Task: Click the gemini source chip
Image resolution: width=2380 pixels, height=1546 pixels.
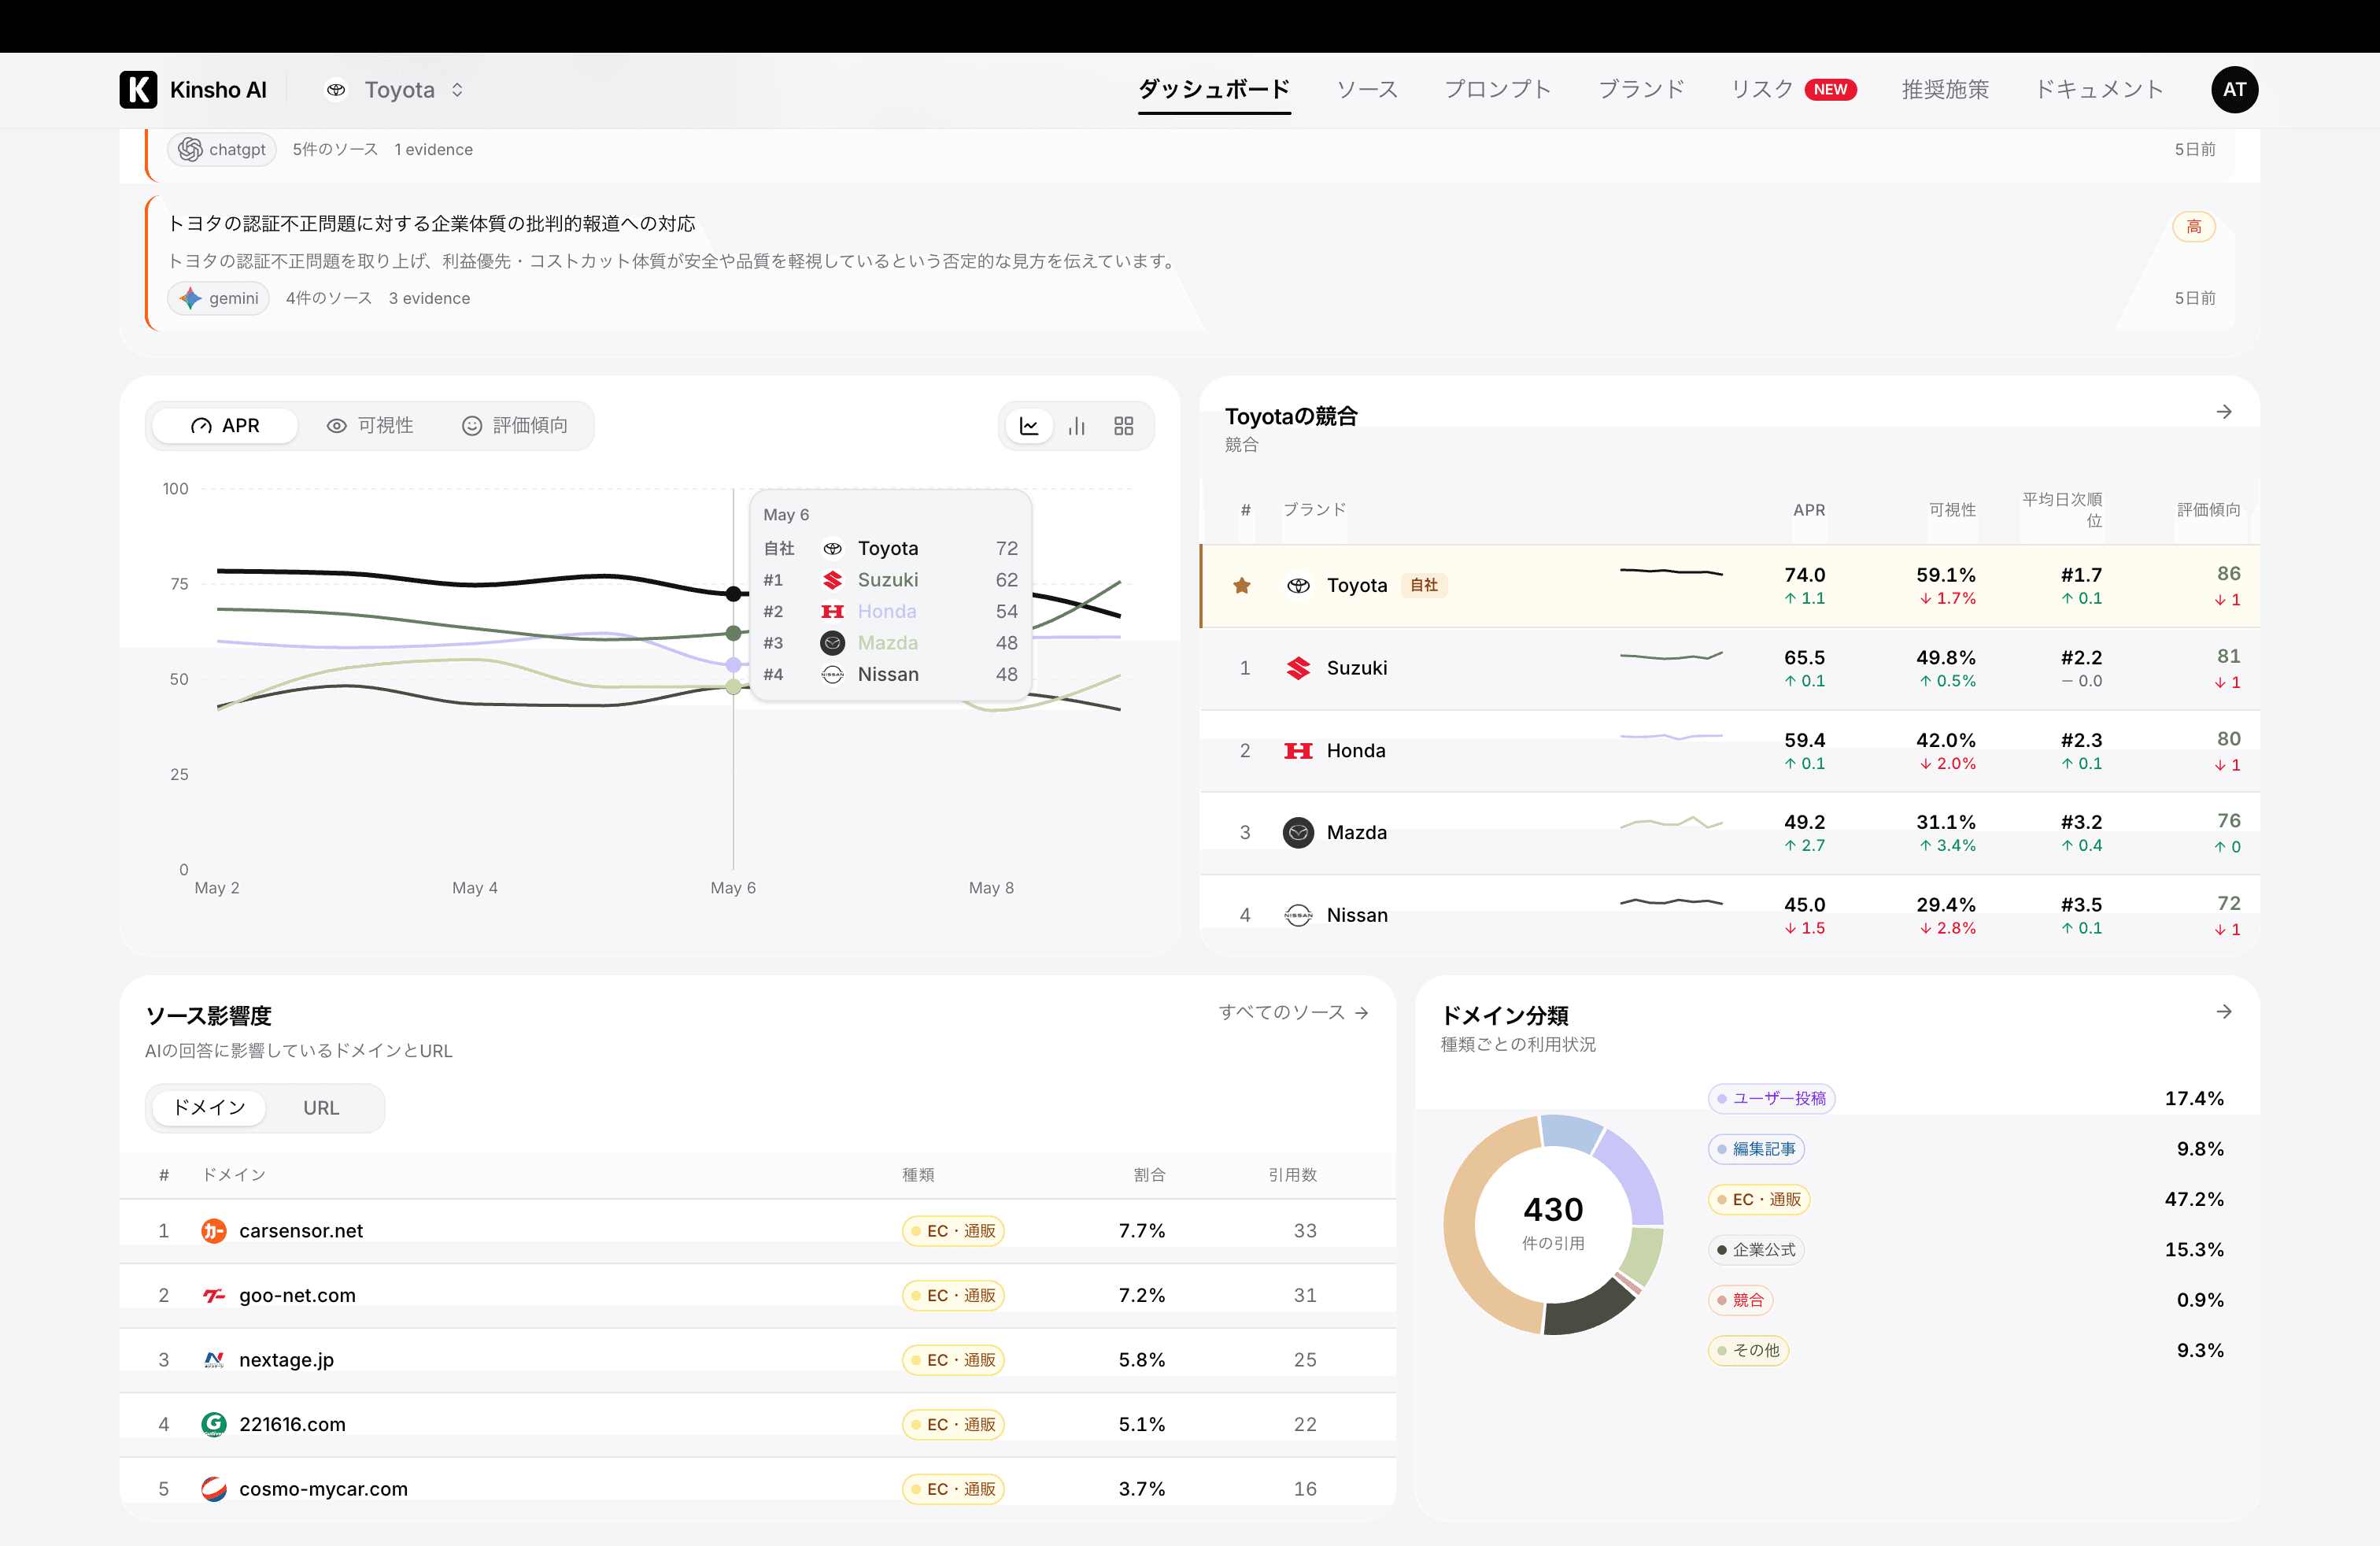Action: click(x=218, y=298)
